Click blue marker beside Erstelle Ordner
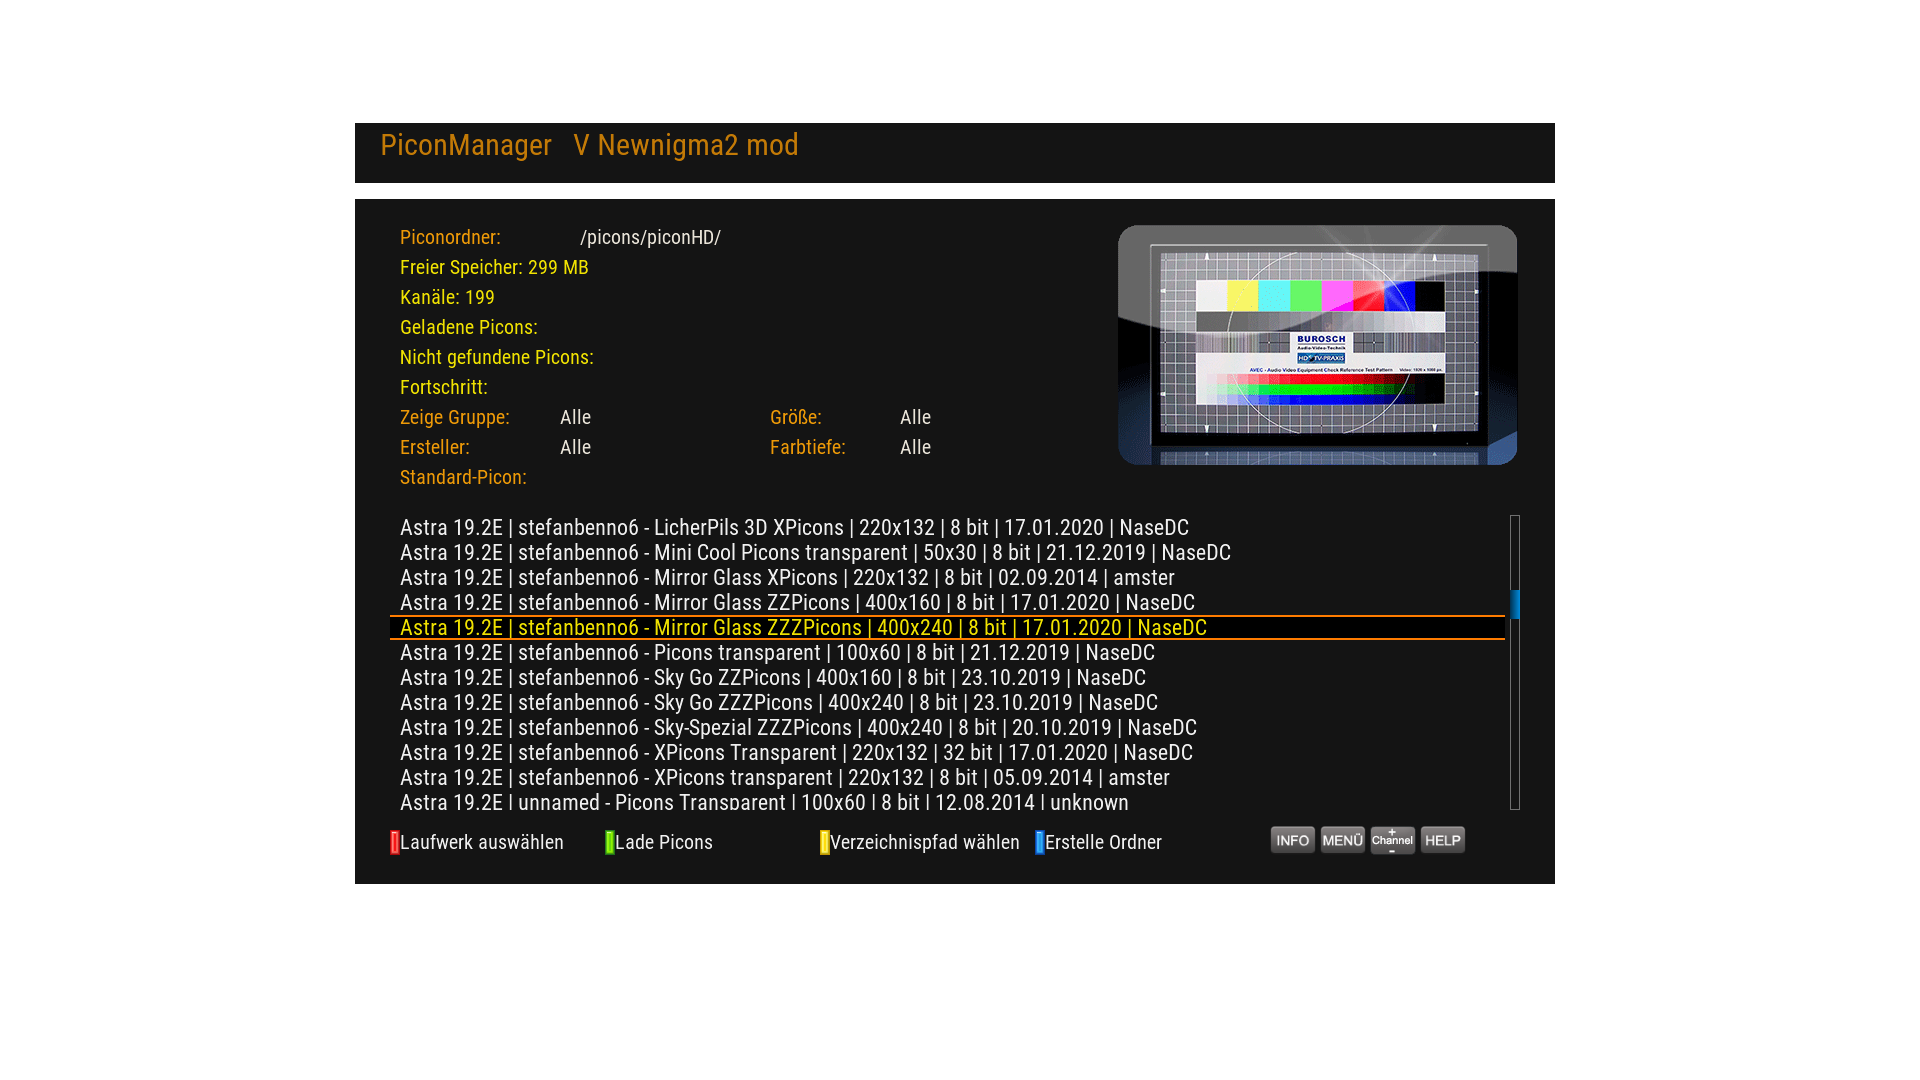 click(1040, 842)
